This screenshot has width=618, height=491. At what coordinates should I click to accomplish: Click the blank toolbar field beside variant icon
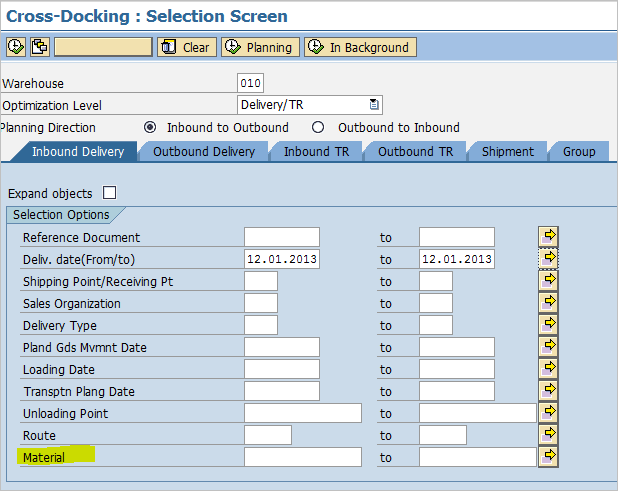(x=103, y=47)
